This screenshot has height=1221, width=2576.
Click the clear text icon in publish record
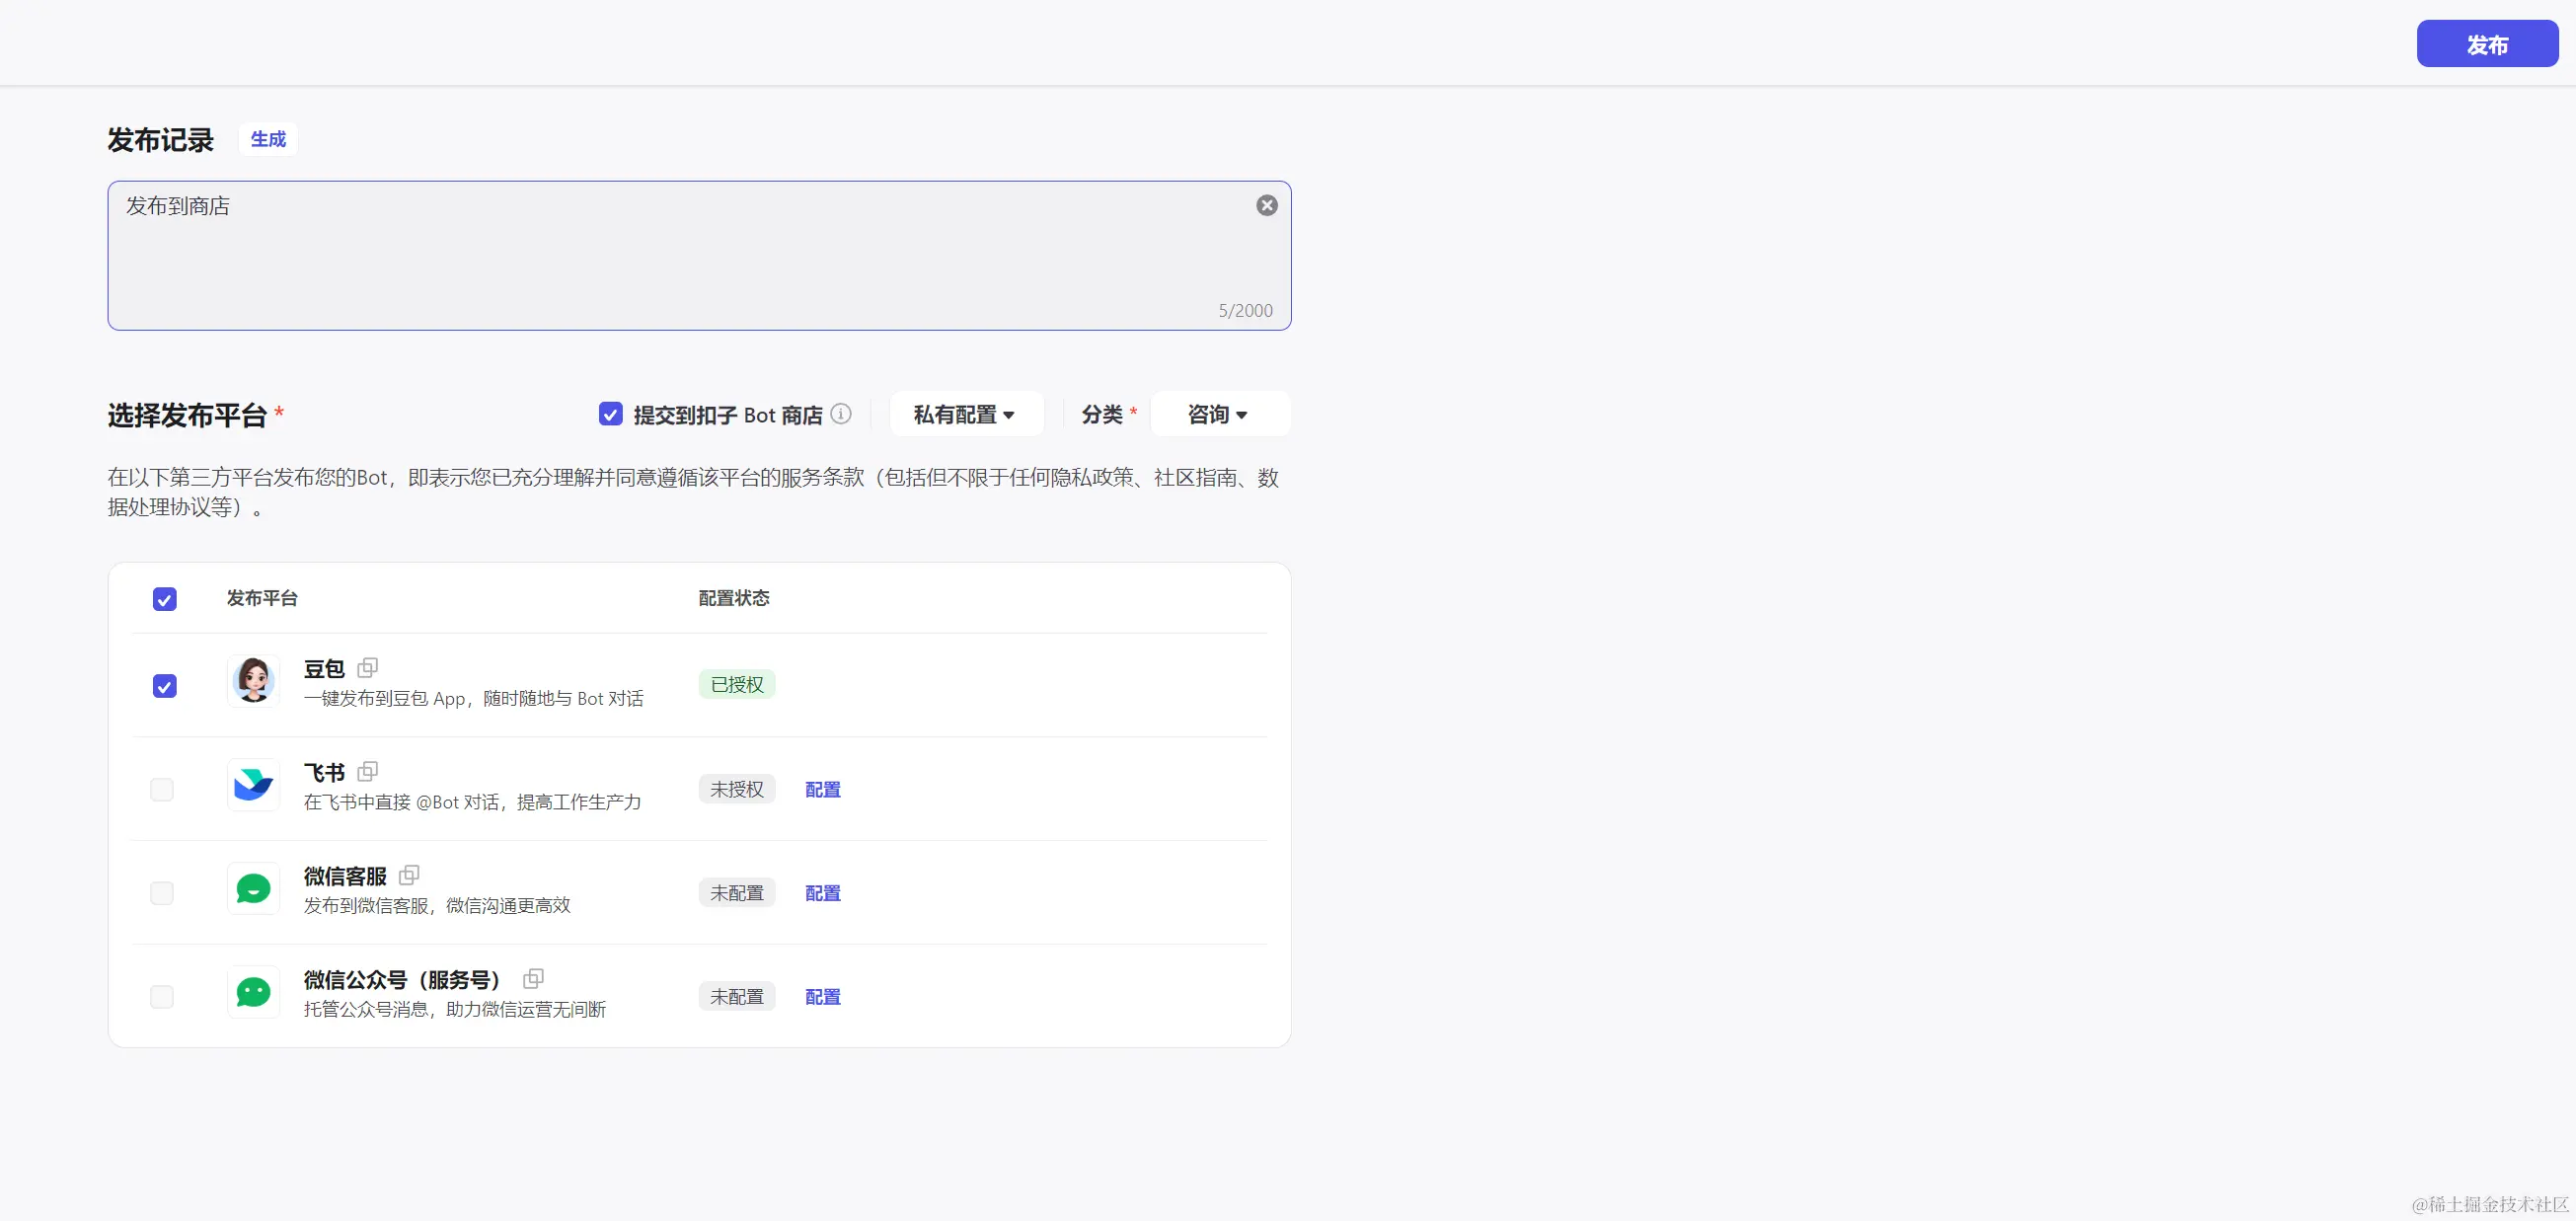[x=1266, y=205]
